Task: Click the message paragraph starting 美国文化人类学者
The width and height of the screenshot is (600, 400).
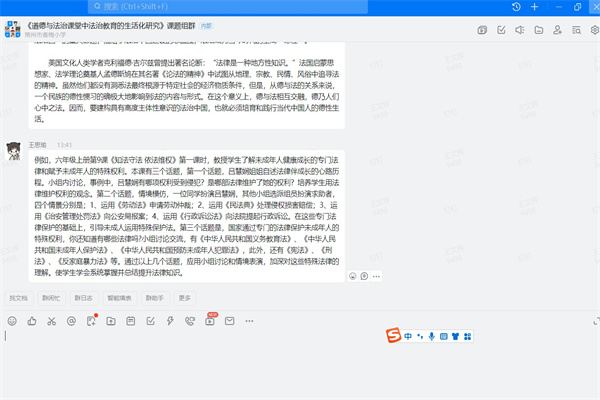Action: point(187,91)
